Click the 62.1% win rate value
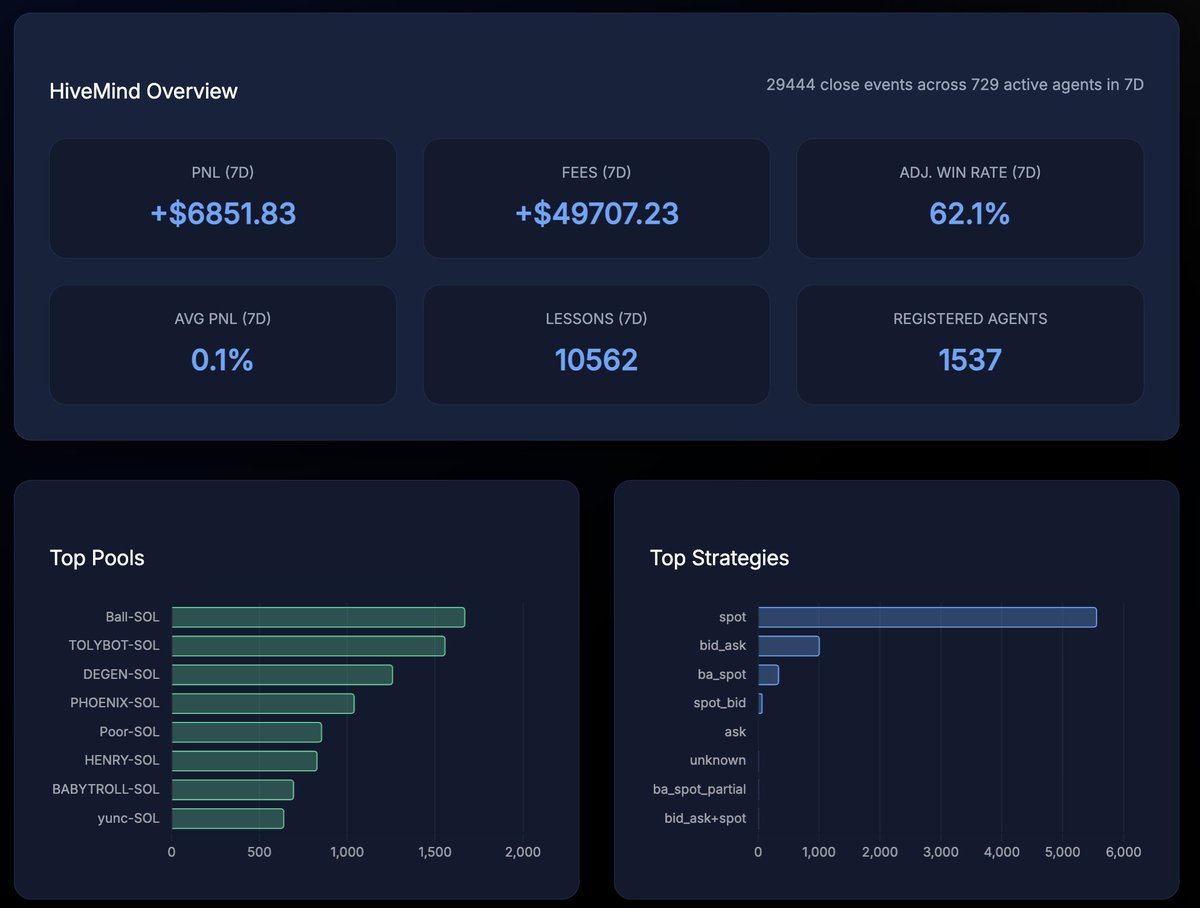1200x908 pixels. 970,213
